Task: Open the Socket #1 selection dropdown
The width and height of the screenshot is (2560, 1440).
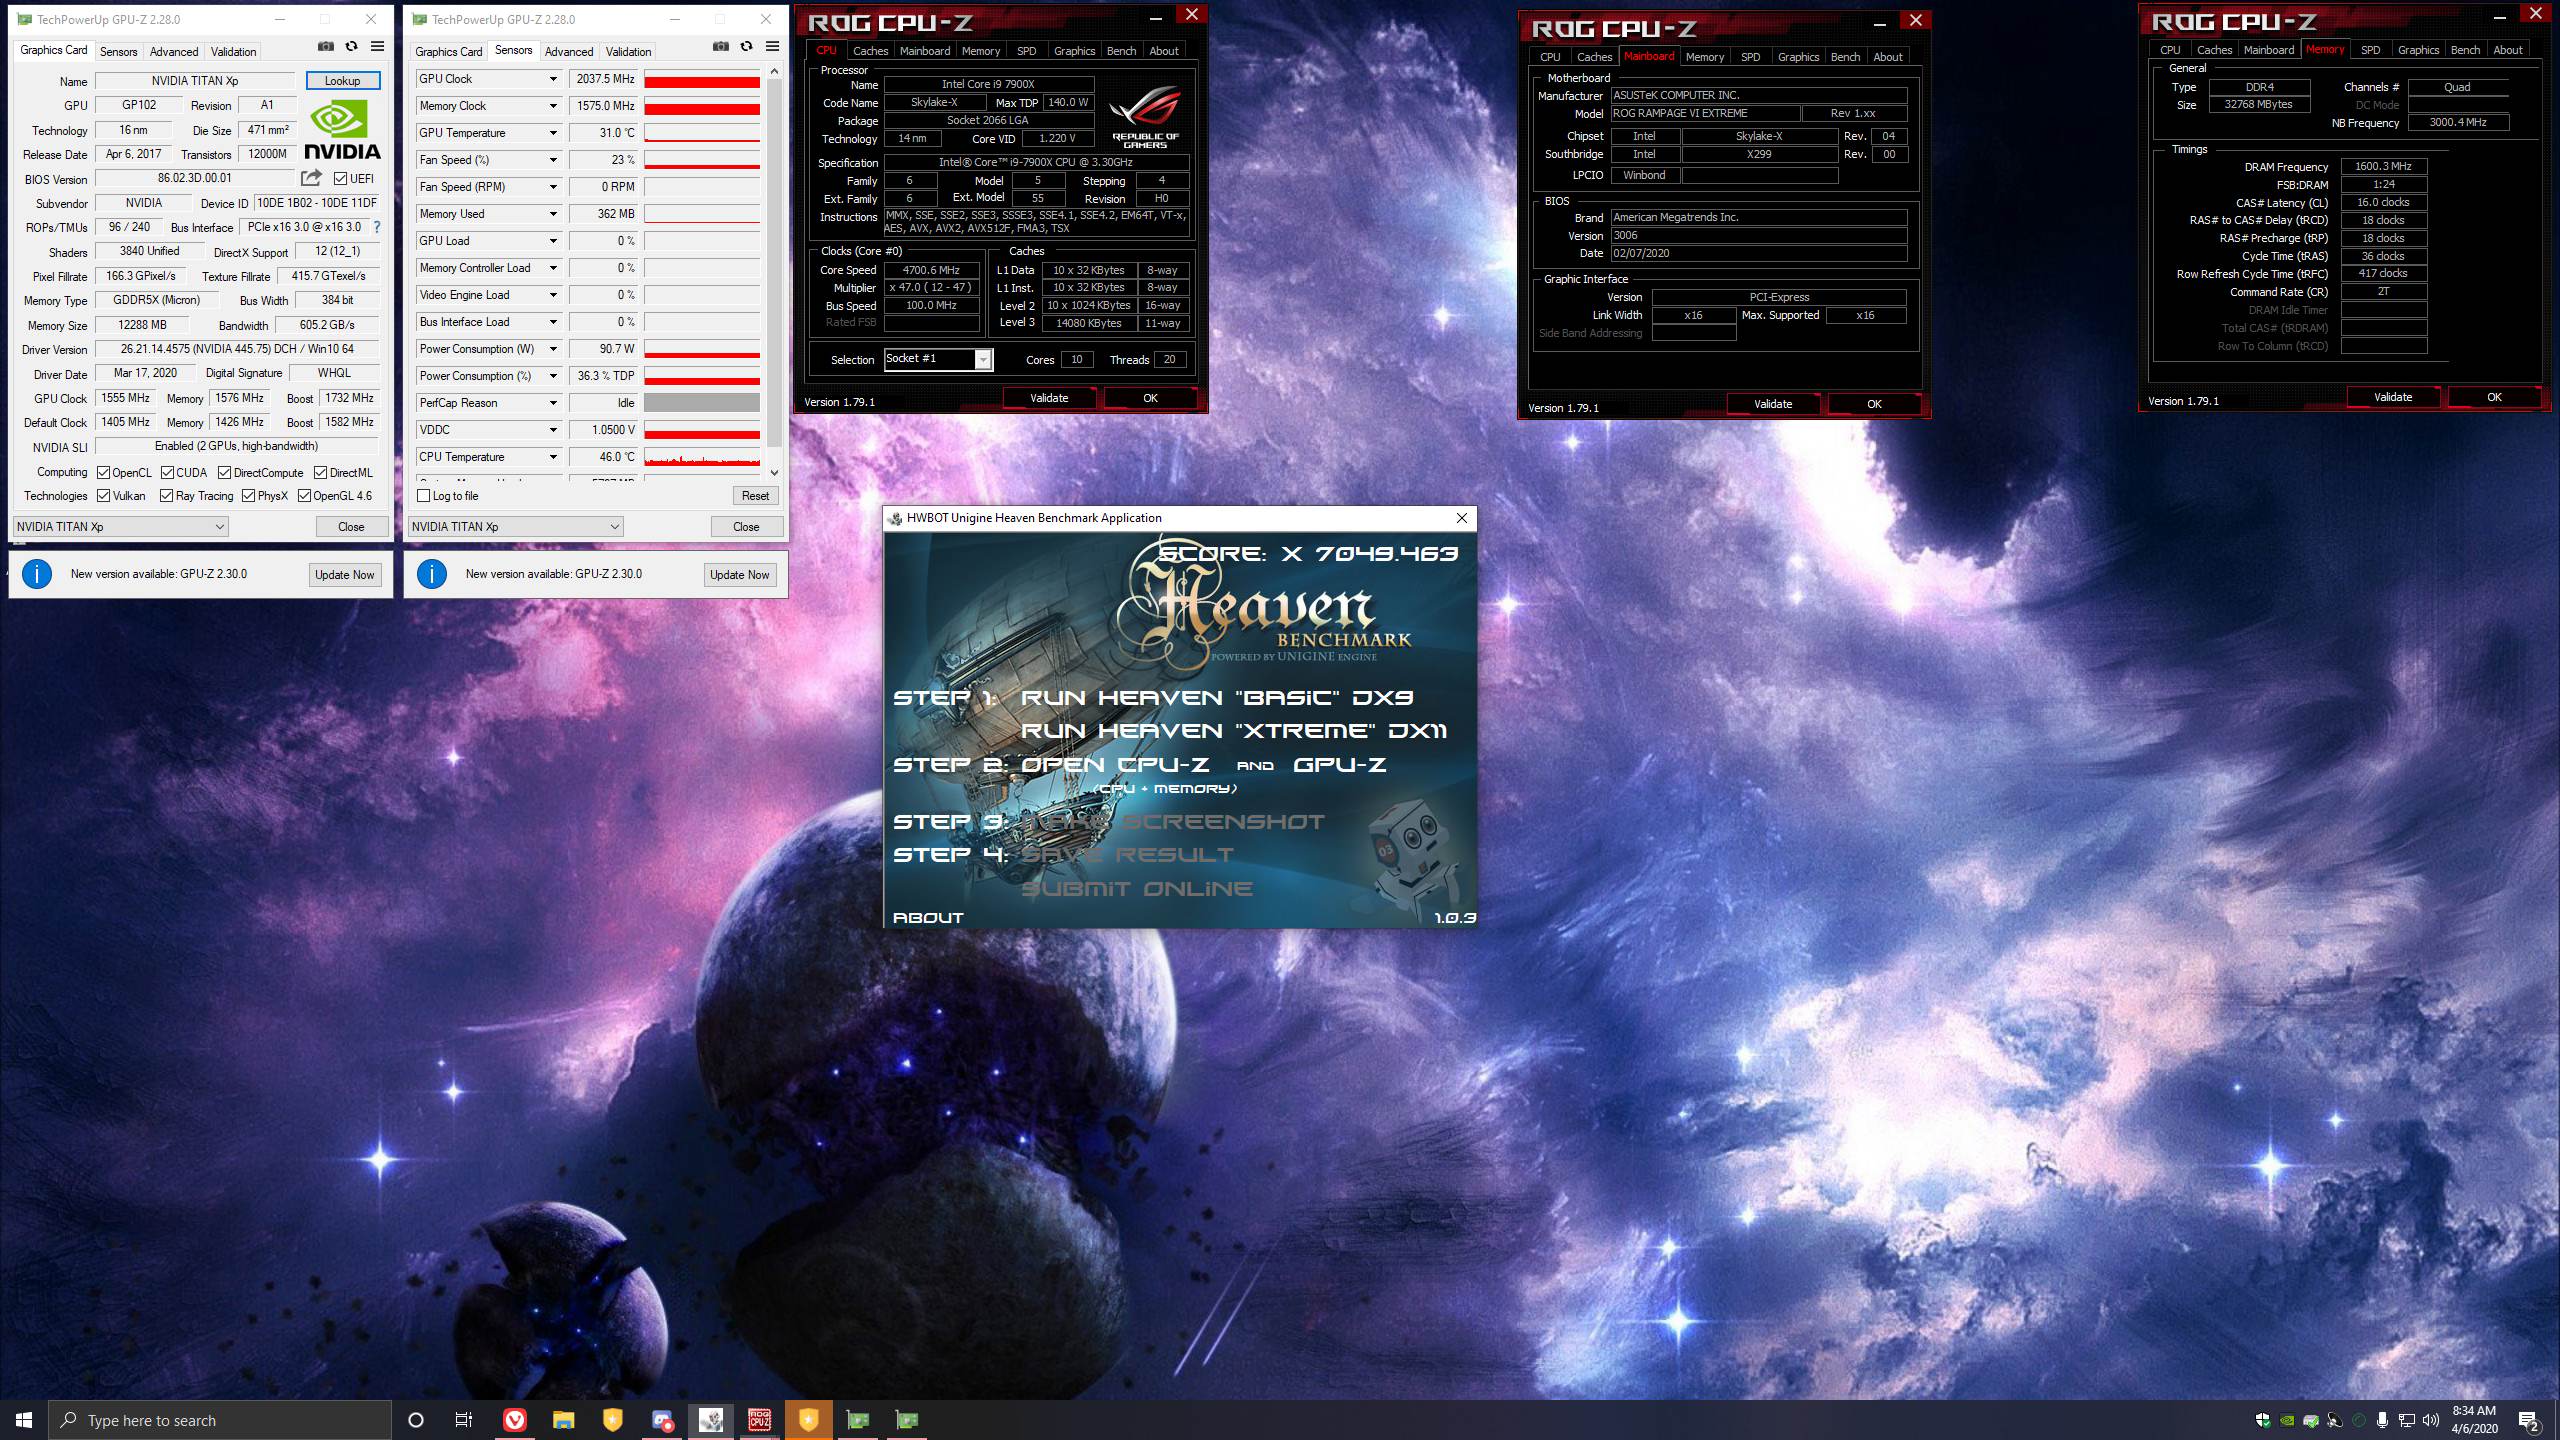Action: [x=938, y=359]
